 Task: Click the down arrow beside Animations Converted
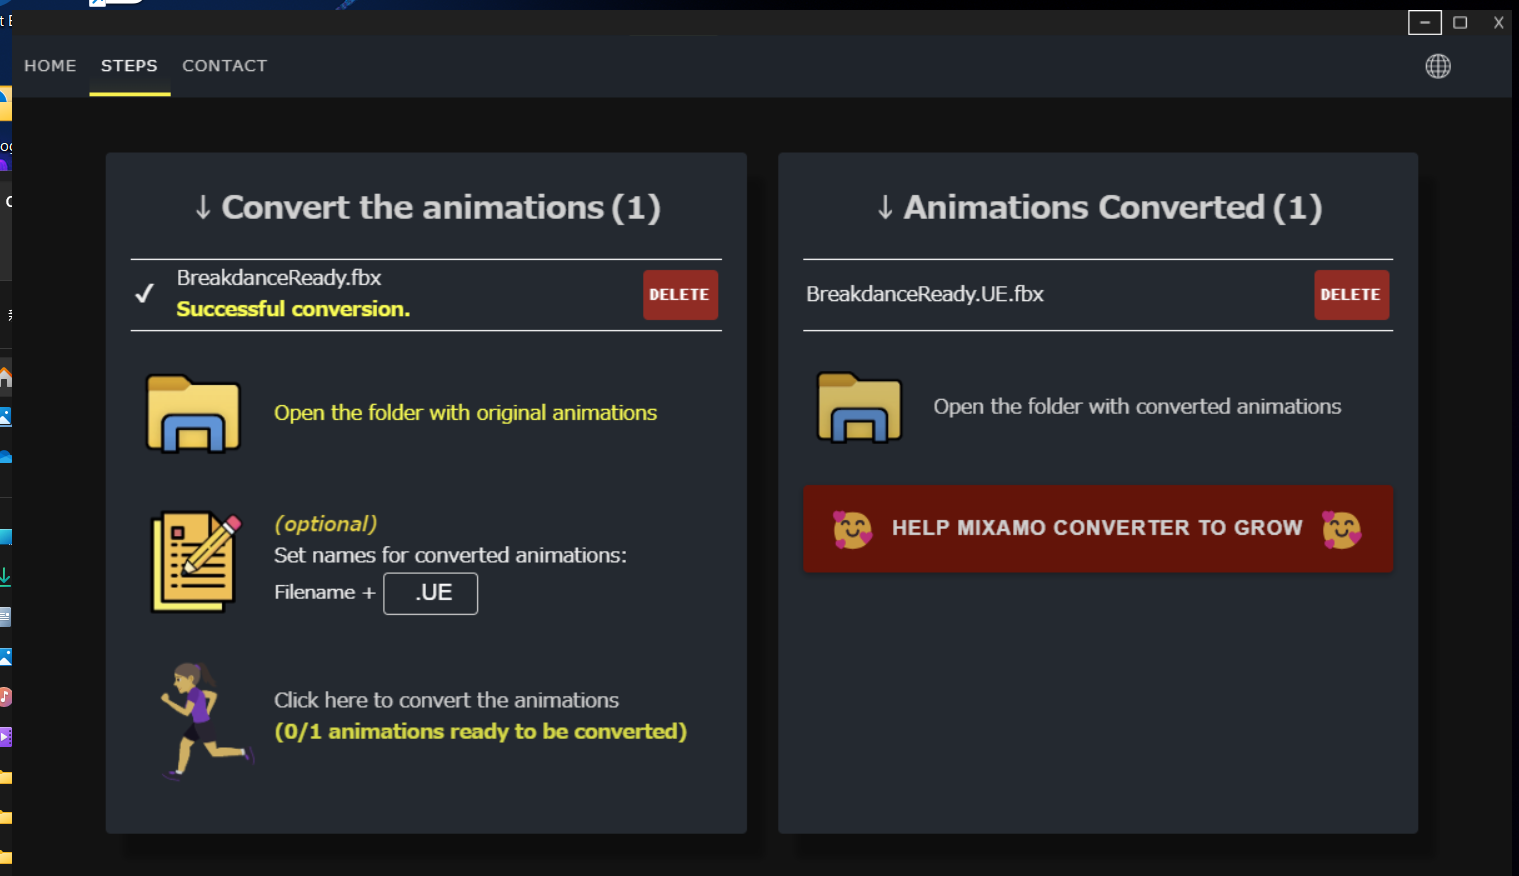(885, 208)
